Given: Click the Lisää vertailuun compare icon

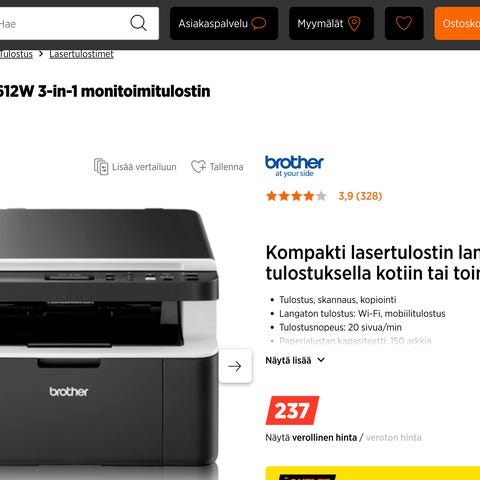Looking at the screenshot, I should [101, 167].
